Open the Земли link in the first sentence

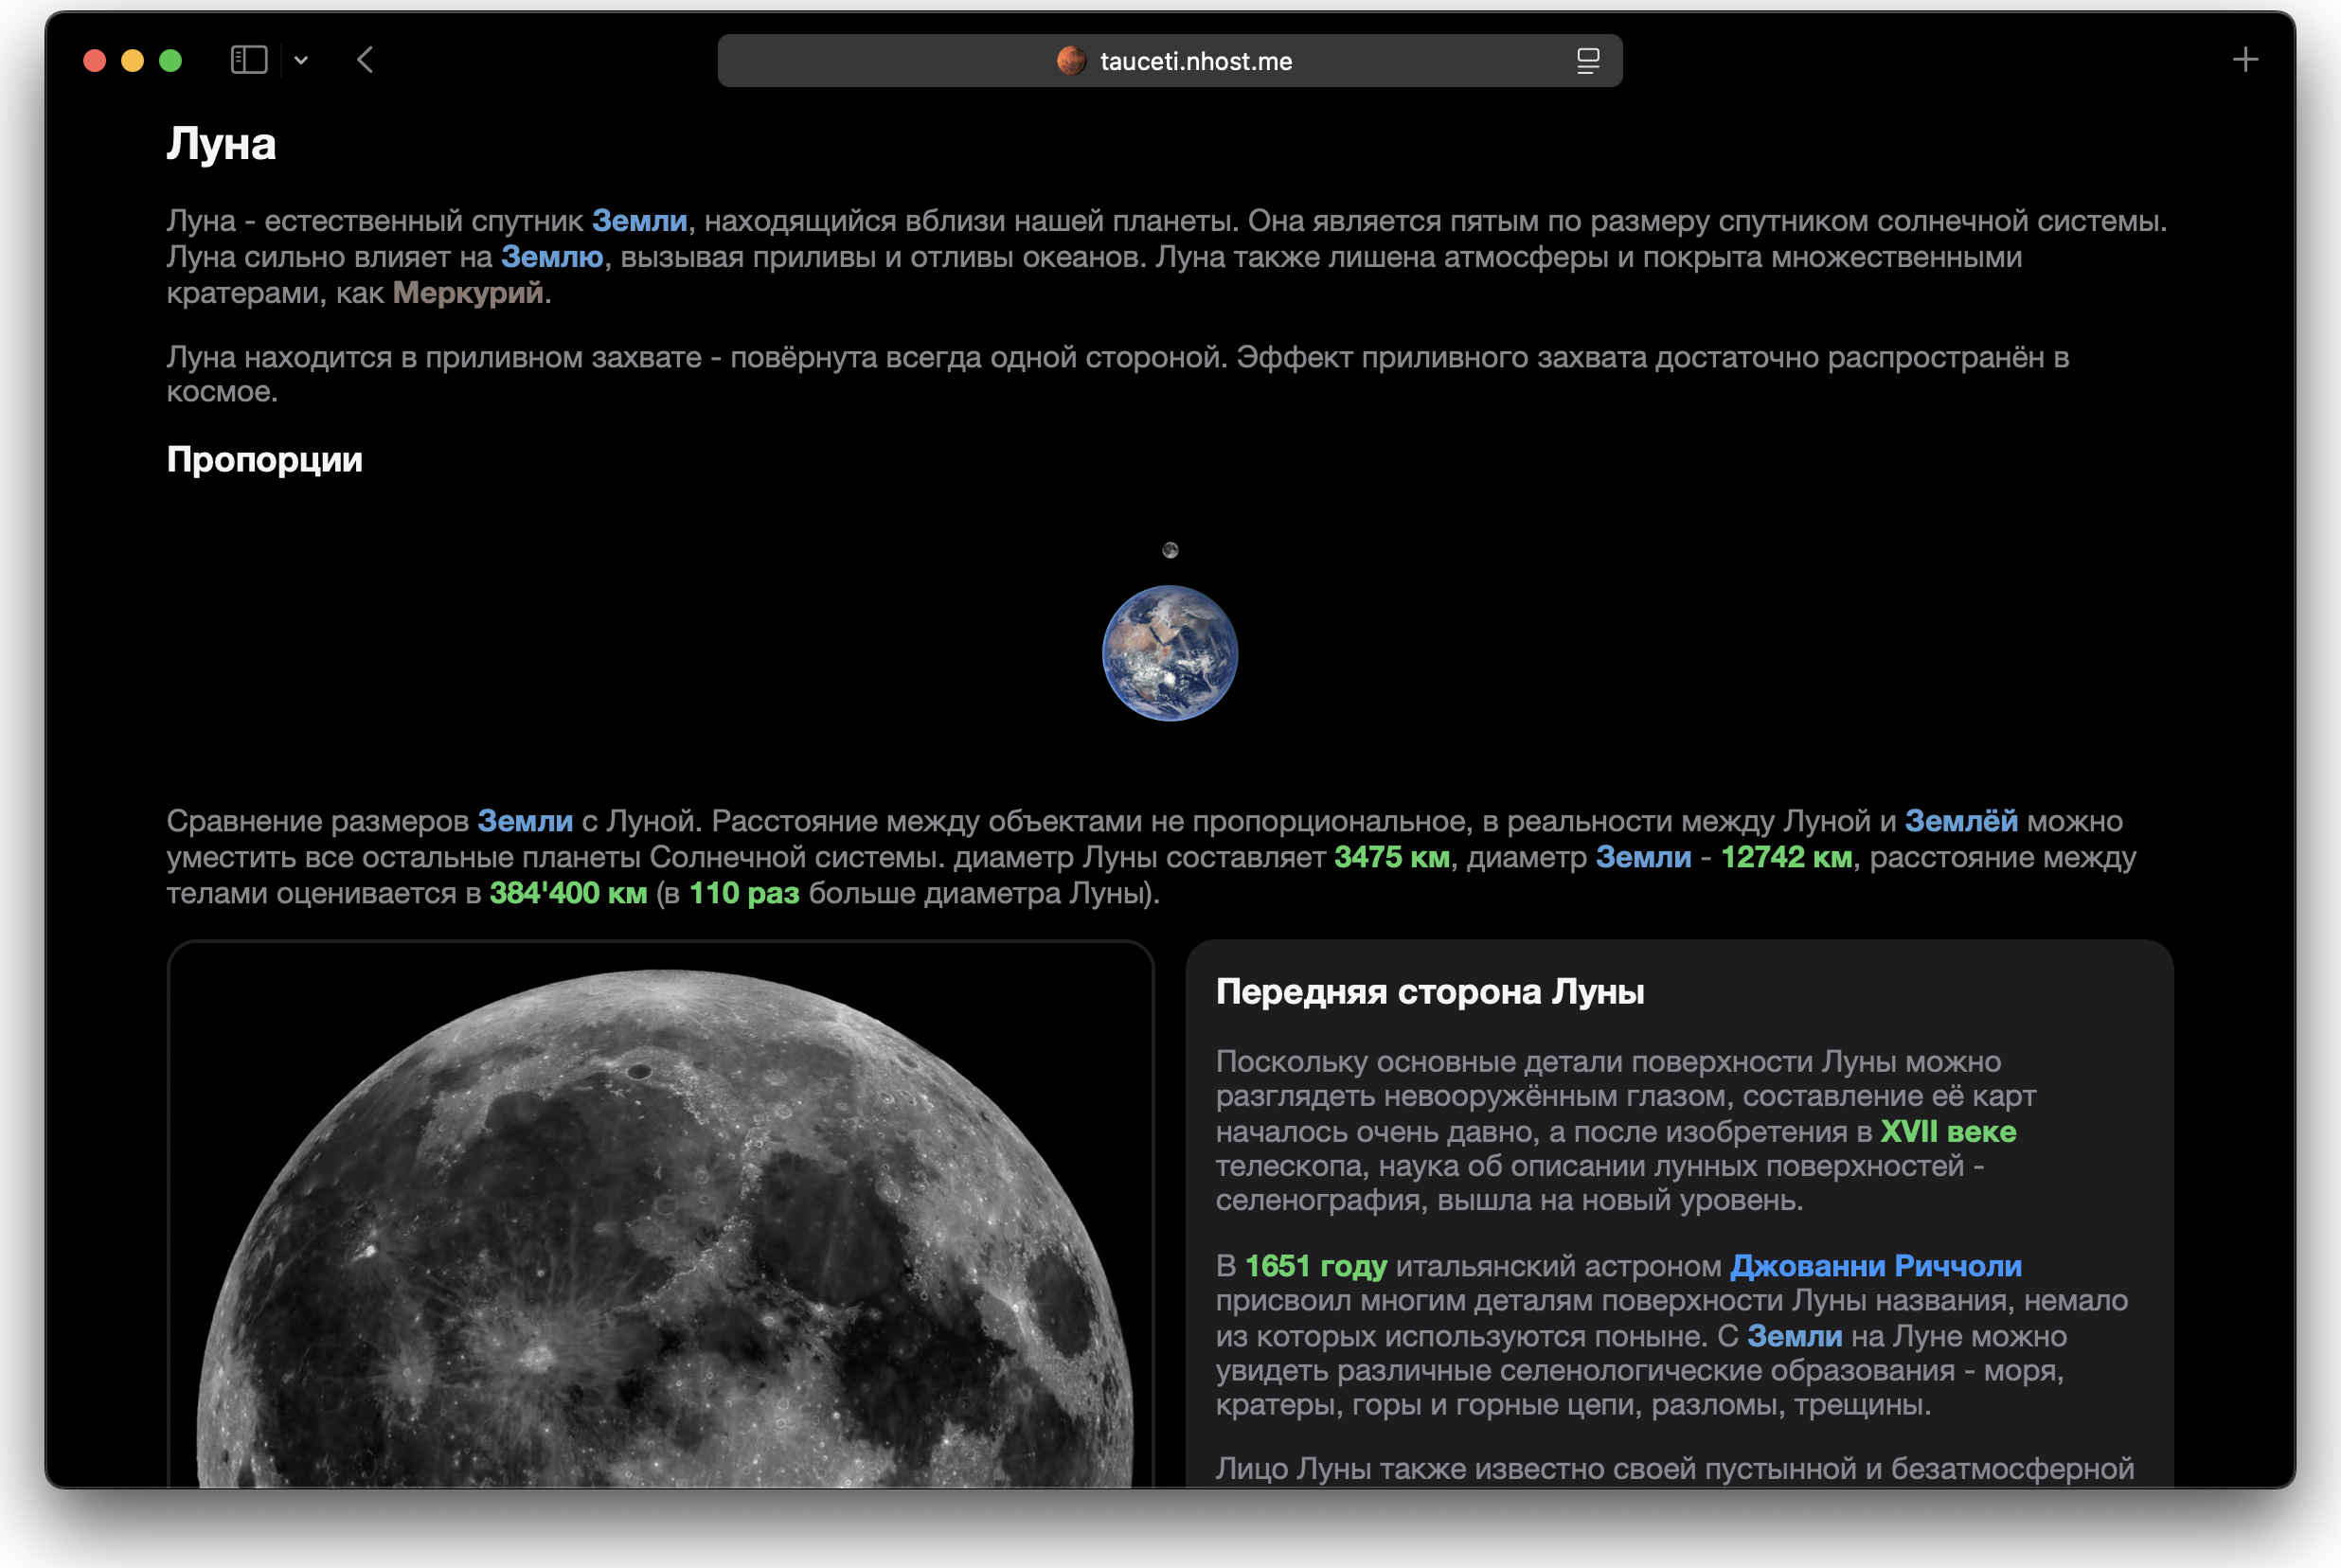click(x=639, y=221)
